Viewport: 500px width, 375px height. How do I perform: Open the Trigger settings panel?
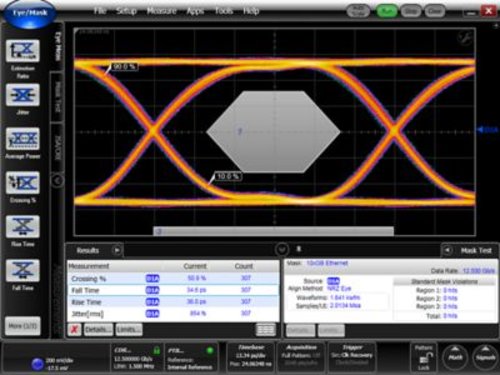(352, 357)
